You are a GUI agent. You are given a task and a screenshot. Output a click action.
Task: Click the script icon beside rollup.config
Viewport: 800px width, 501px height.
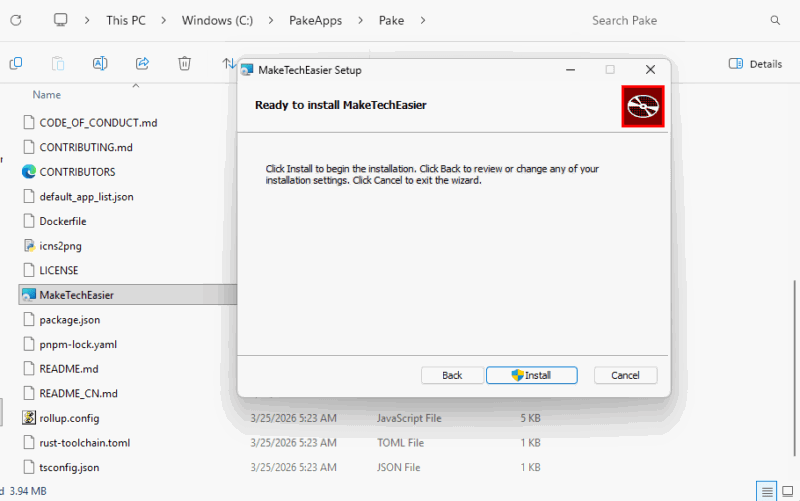coord(29,418)
